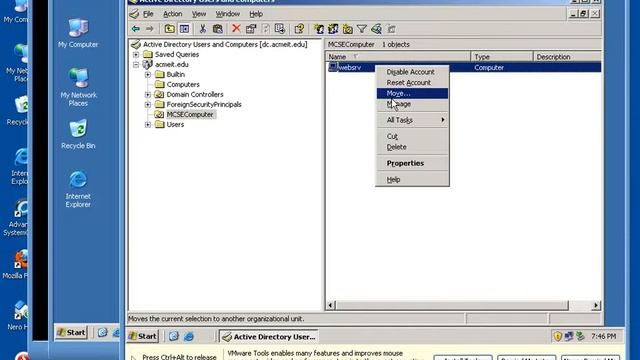The width and height of the screenshot is (640, 360).
Task: Click the outer Start button beside desktop icons
Action: click(x=71, y=332)
